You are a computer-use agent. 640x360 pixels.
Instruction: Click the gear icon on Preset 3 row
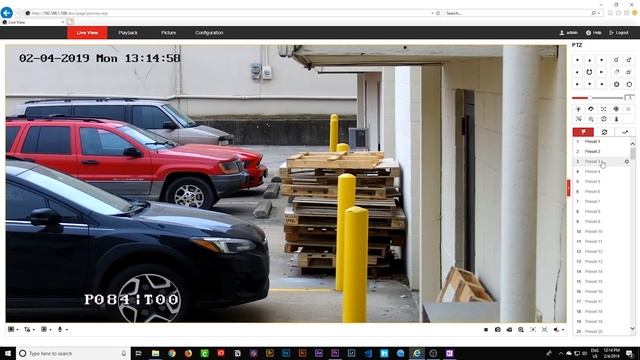pyautogui.click(x=627, y=162)
